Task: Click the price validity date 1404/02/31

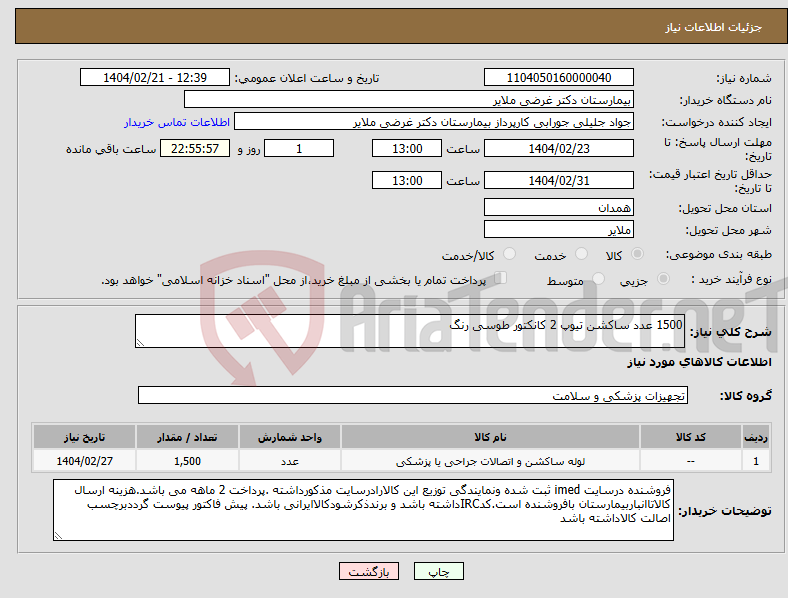Action: tap(558, 180)
